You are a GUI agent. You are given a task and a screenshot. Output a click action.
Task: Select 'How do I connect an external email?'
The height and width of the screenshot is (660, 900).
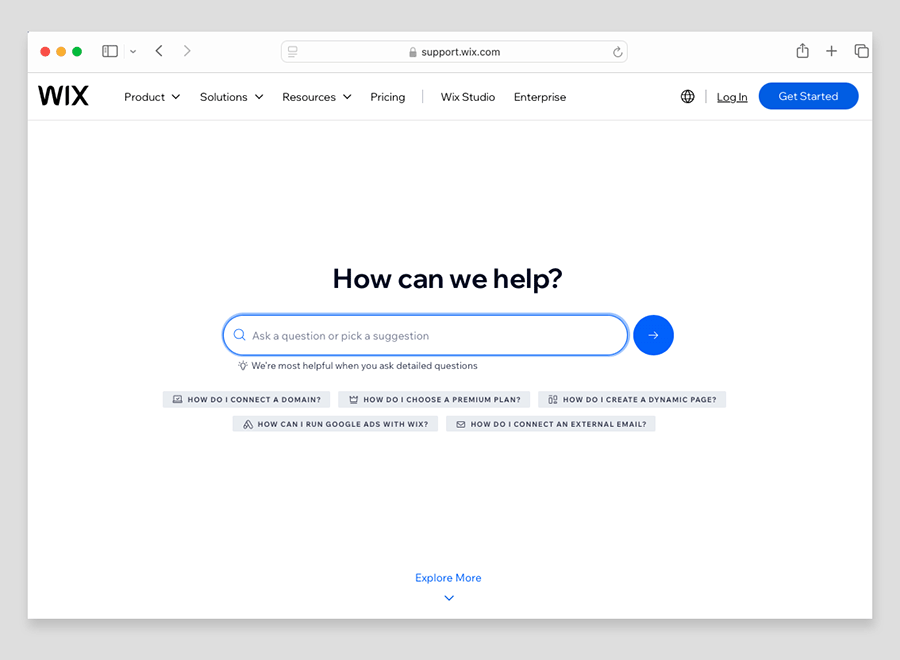[550, 424]
